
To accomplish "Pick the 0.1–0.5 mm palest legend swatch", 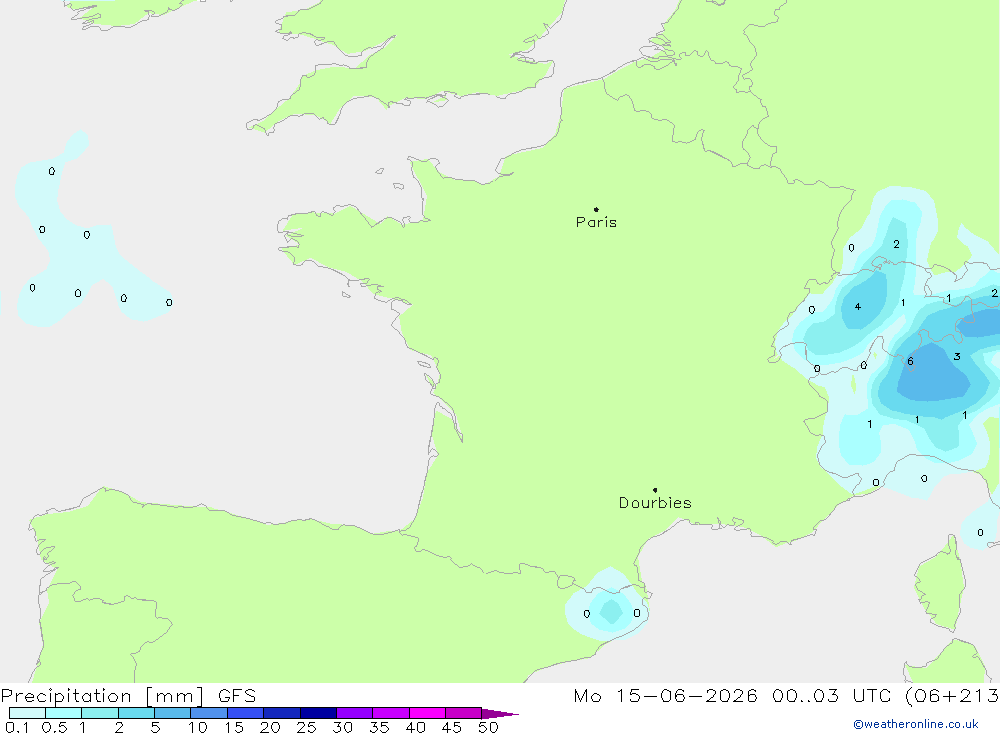I will pyautogui.click(x=27, y=713).
